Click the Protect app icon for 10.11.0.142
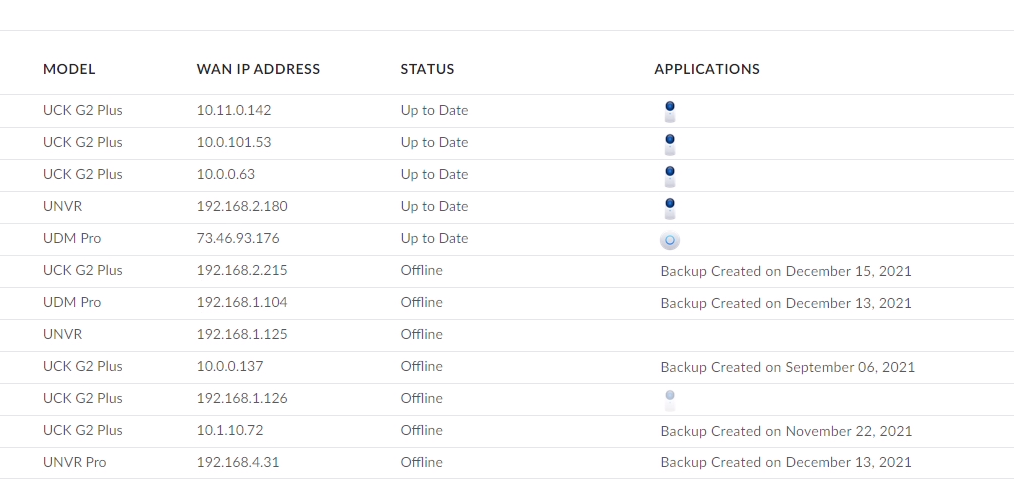 [670, 111]
